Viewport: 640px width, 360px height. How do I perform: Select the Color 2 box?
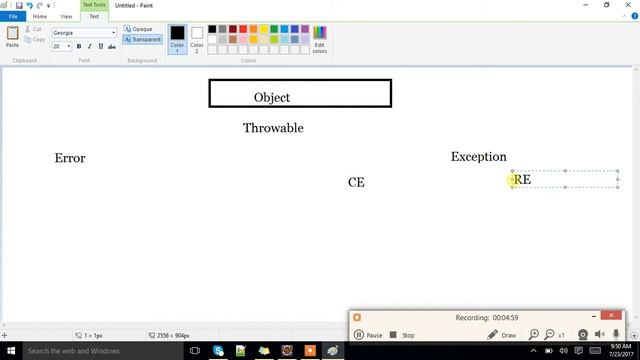coord(197,39)
